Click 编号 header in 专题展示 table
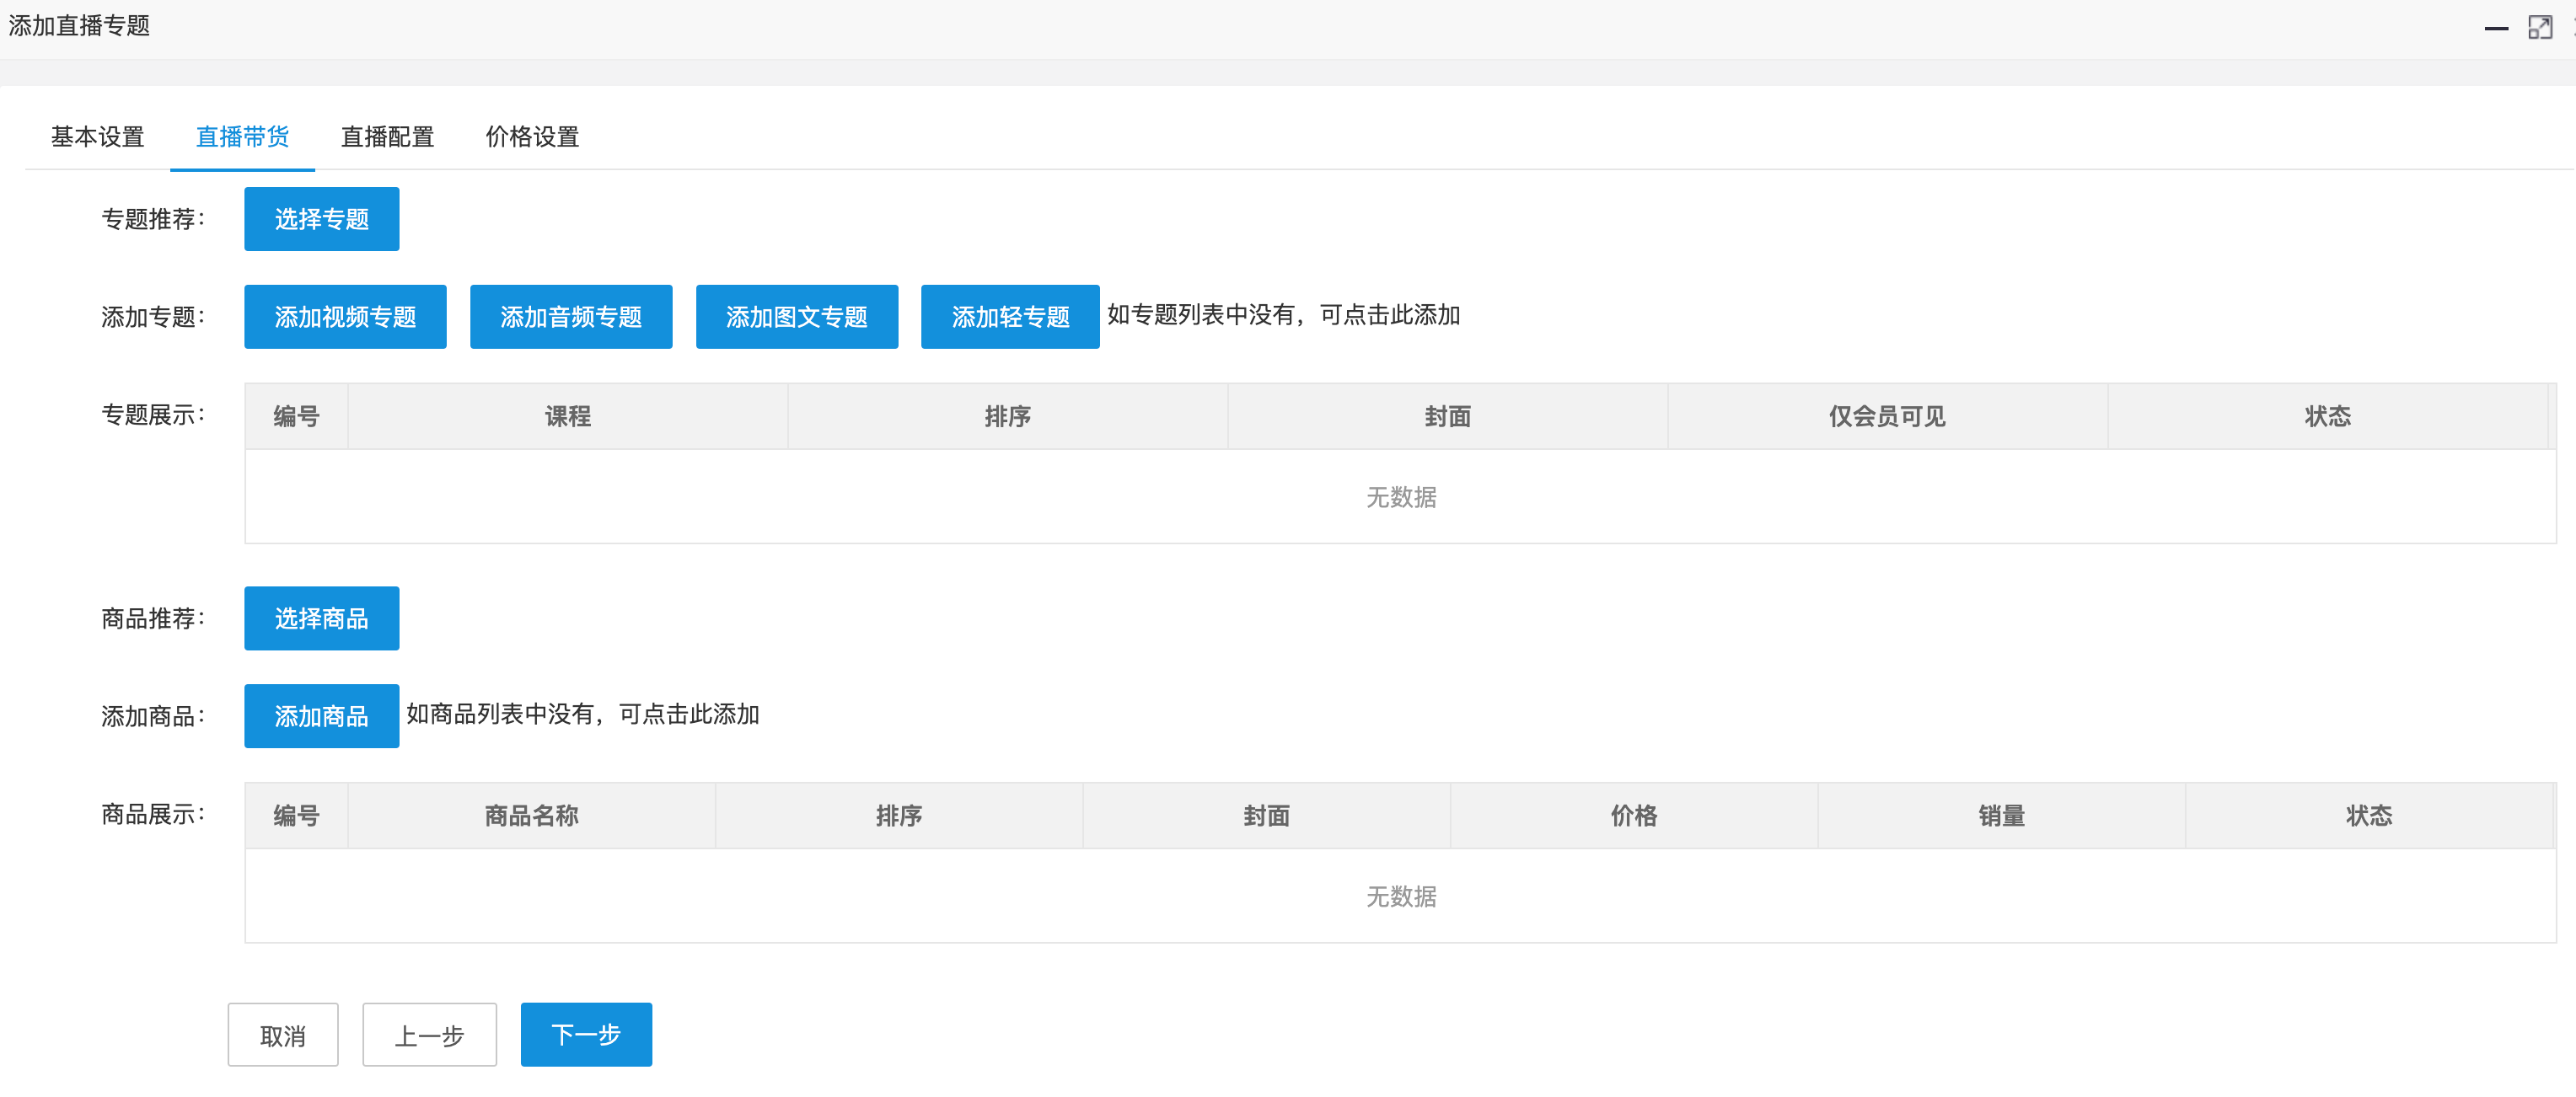Screen dimensions: 2576x1097 (x=297, y=416)
